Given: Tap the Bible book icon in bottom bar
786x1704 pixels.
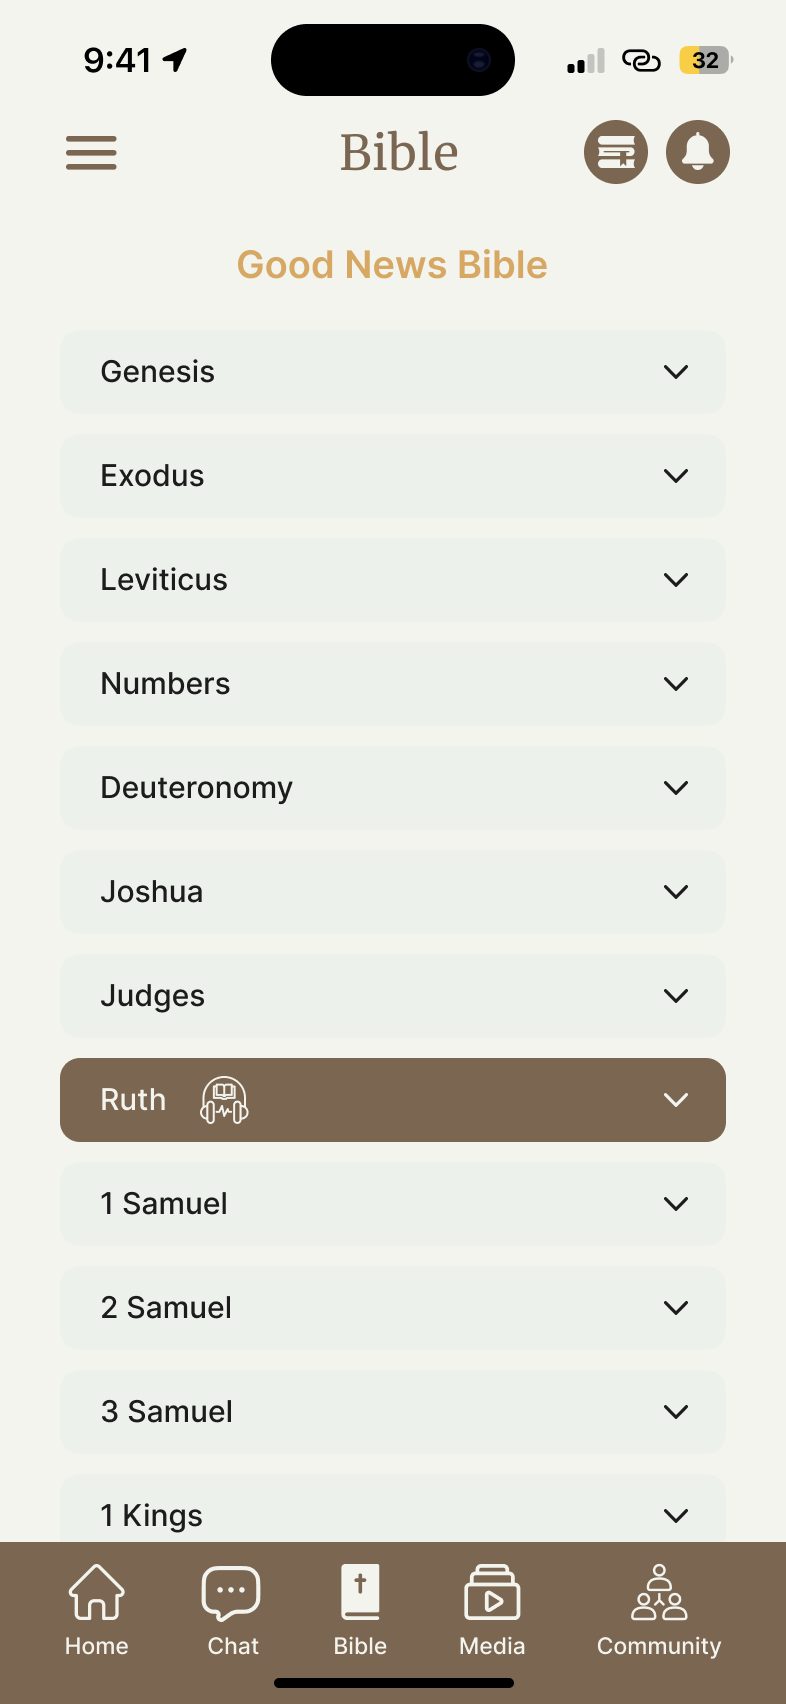Looking at the screenshot, I should coord(360,1592).
